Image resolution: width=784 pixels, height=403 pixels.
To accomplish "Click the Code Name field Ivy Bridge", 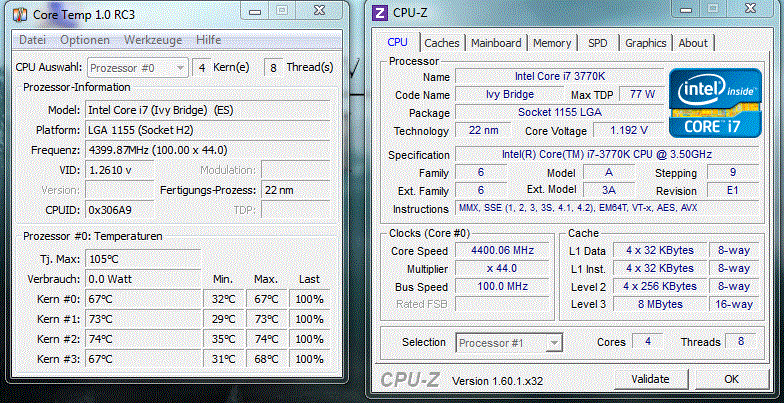I will [x=510, y=94].
